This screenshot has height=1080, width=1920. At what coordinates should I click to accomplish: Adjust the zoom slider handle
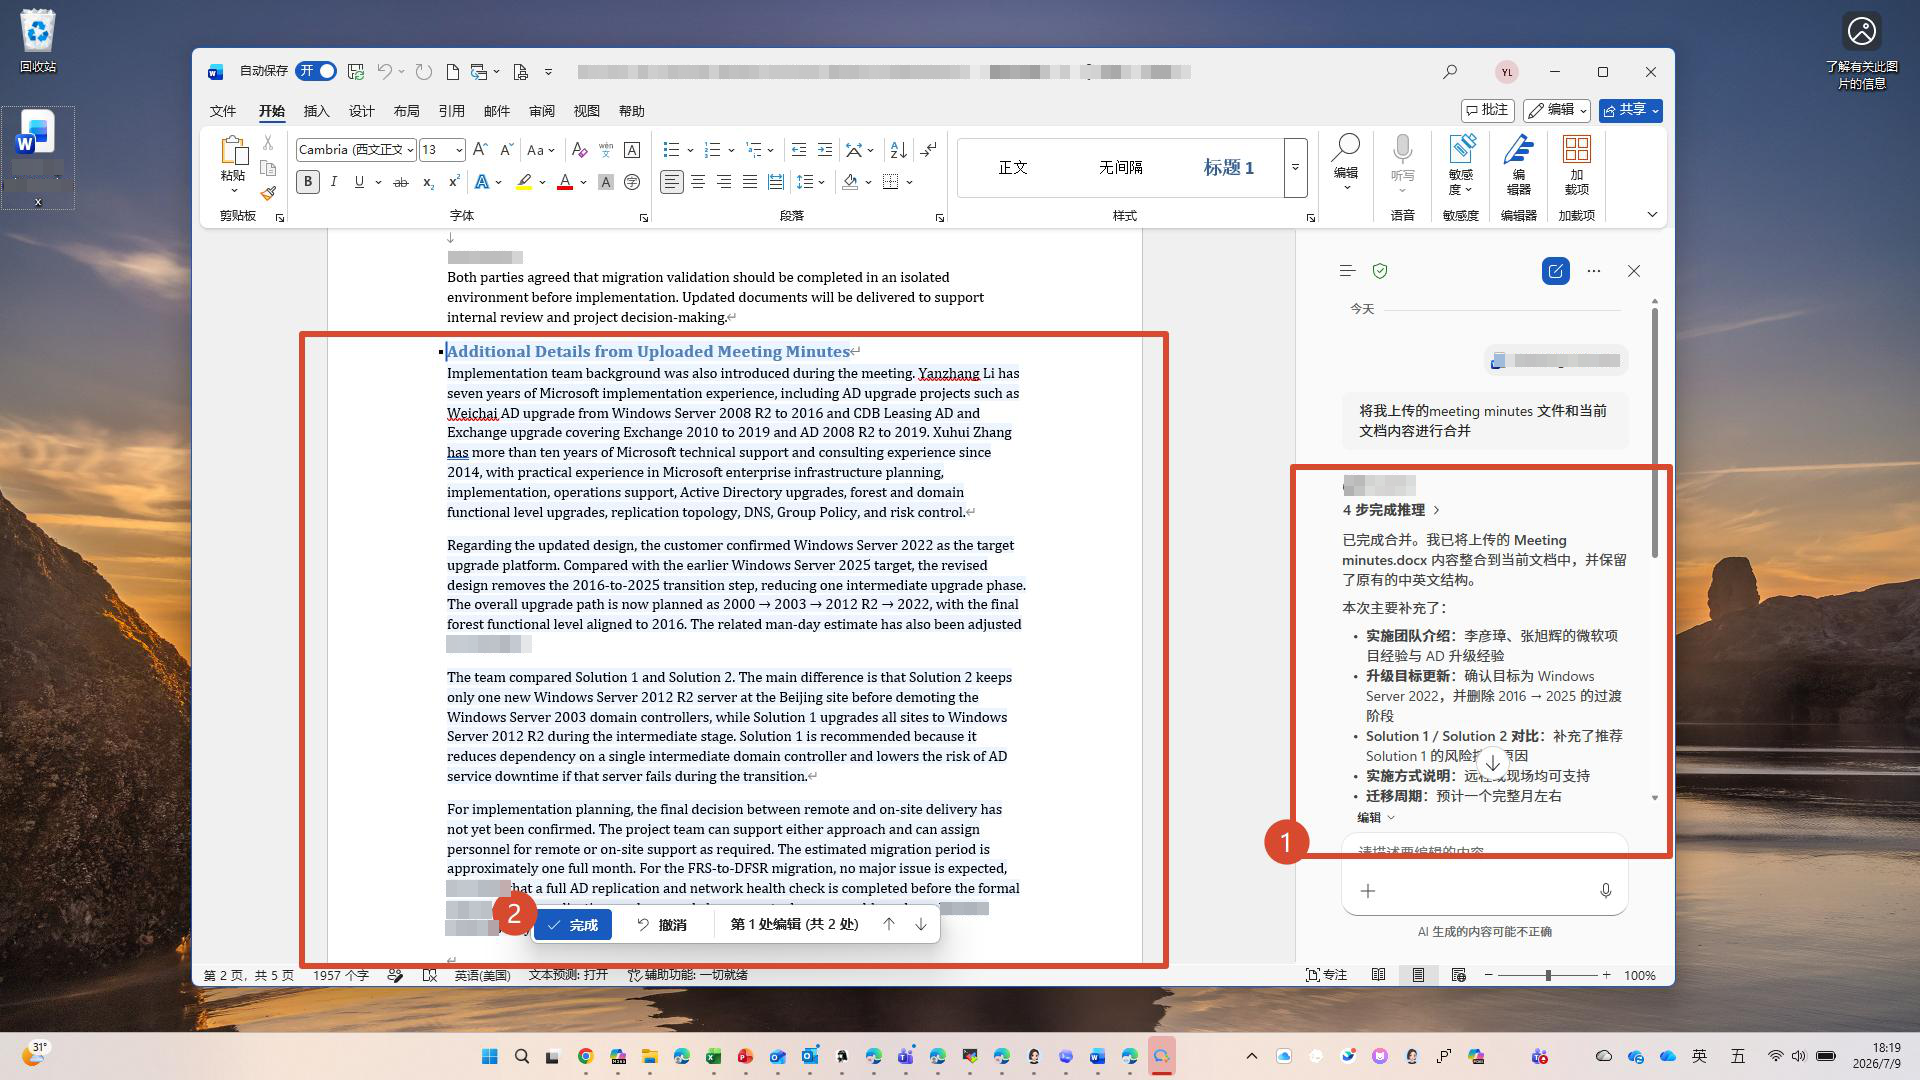[x=1548, y=975]
